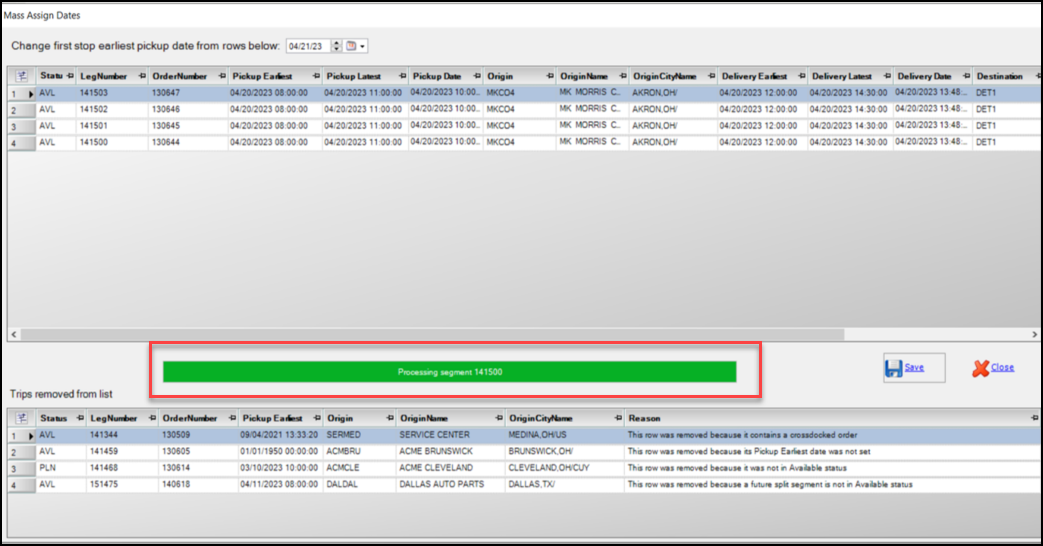Click the green Processing segment 141500 progress bar
1043x546 pixels.
pos(450,372)
